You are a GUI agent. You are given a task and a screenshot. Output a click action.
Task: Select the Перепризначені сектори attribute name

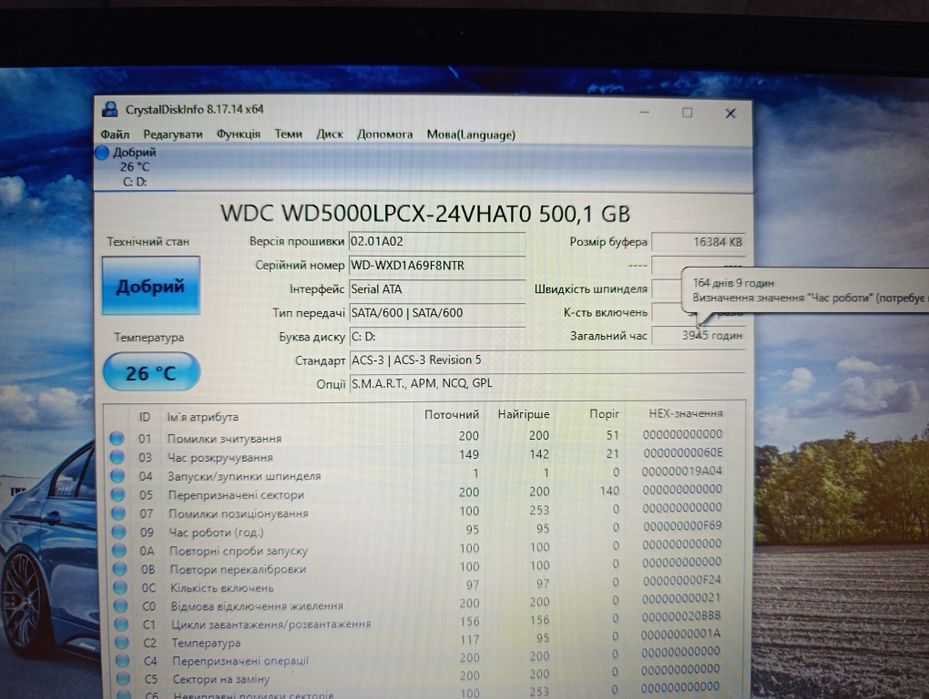click(236, 495)
